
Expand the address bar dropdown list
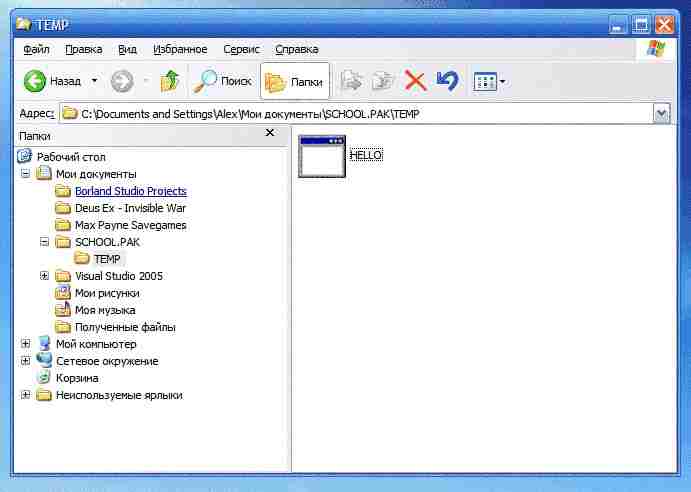tap(661, 114)
